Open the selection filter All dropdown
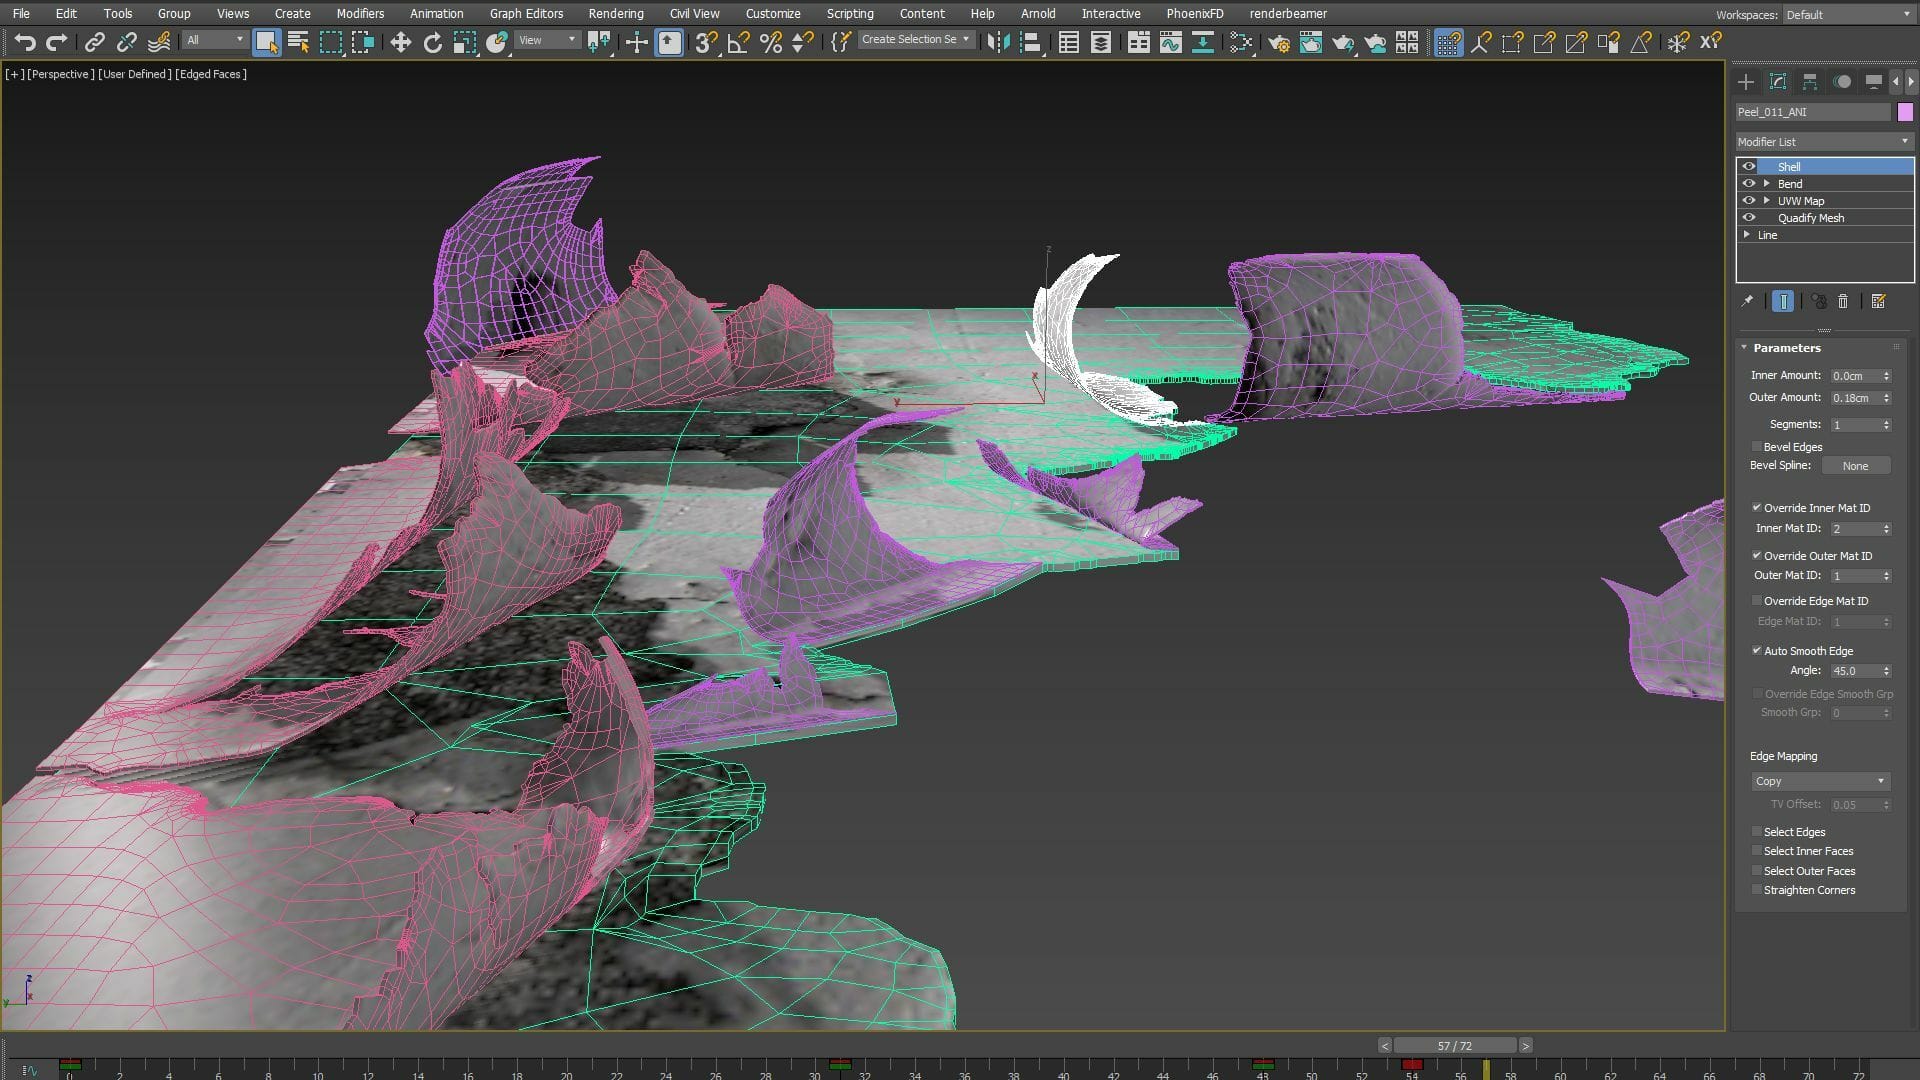 pyautogui.click(x=215, y=40)
